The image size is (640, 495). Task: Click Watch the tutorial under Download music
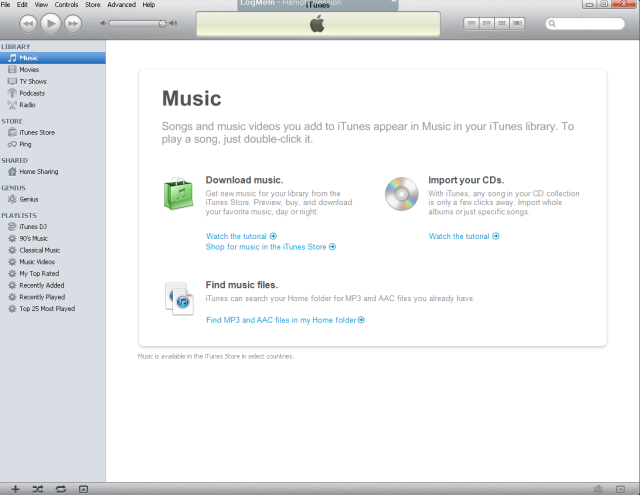[x=241, y=236]
